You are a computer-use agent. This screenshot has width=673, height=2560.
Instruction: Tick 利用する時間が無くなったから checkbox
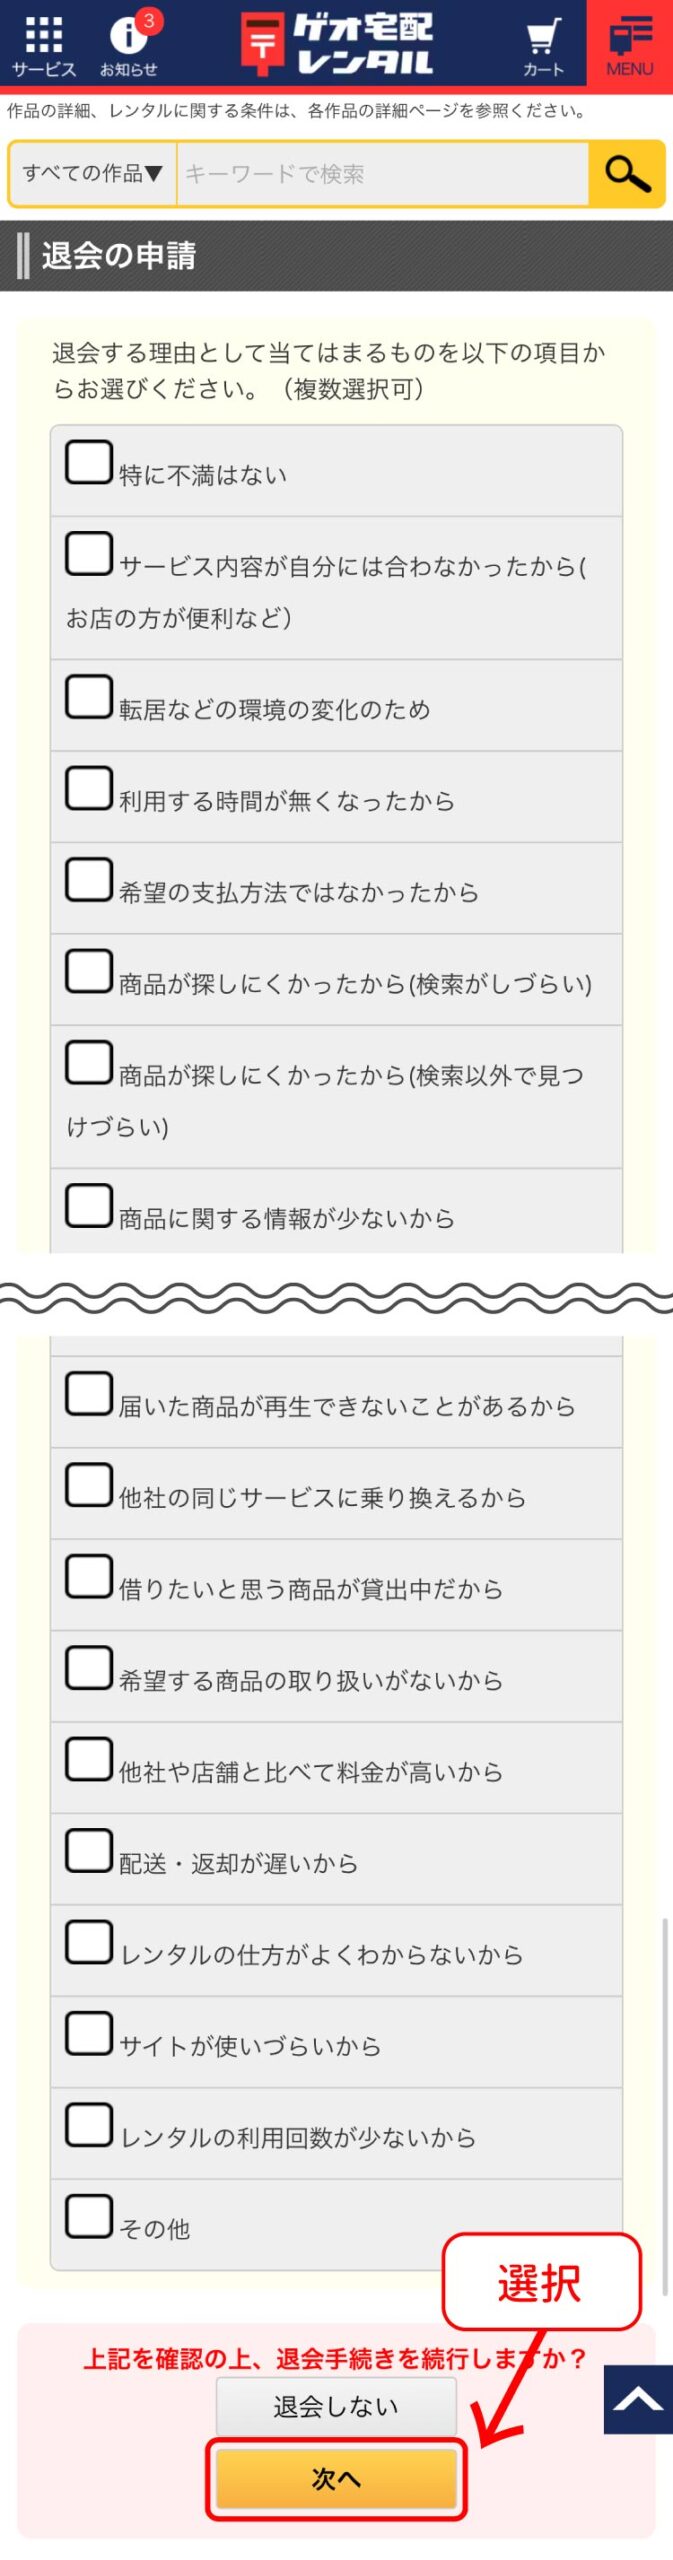(89, 789)
